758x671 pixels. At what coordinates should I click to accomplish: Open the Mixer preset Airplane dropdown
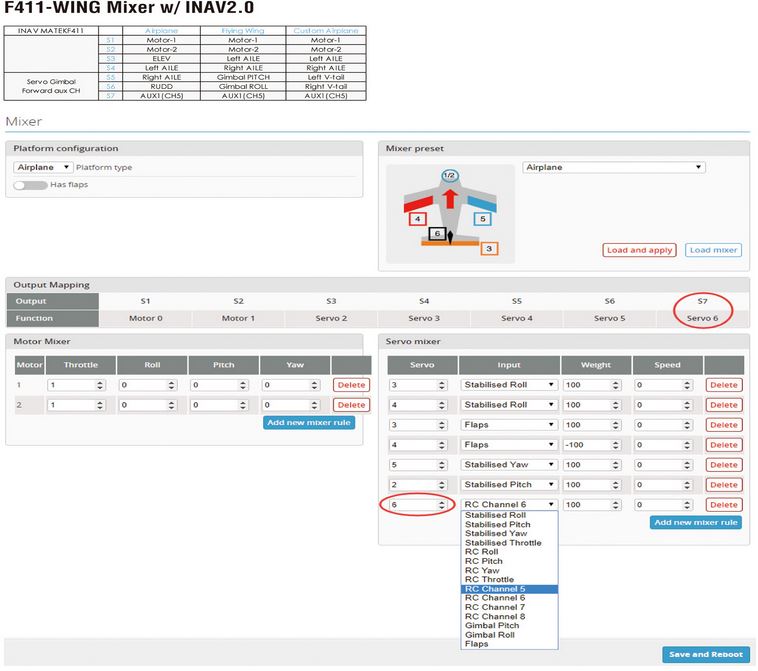[x=614, y=167]
